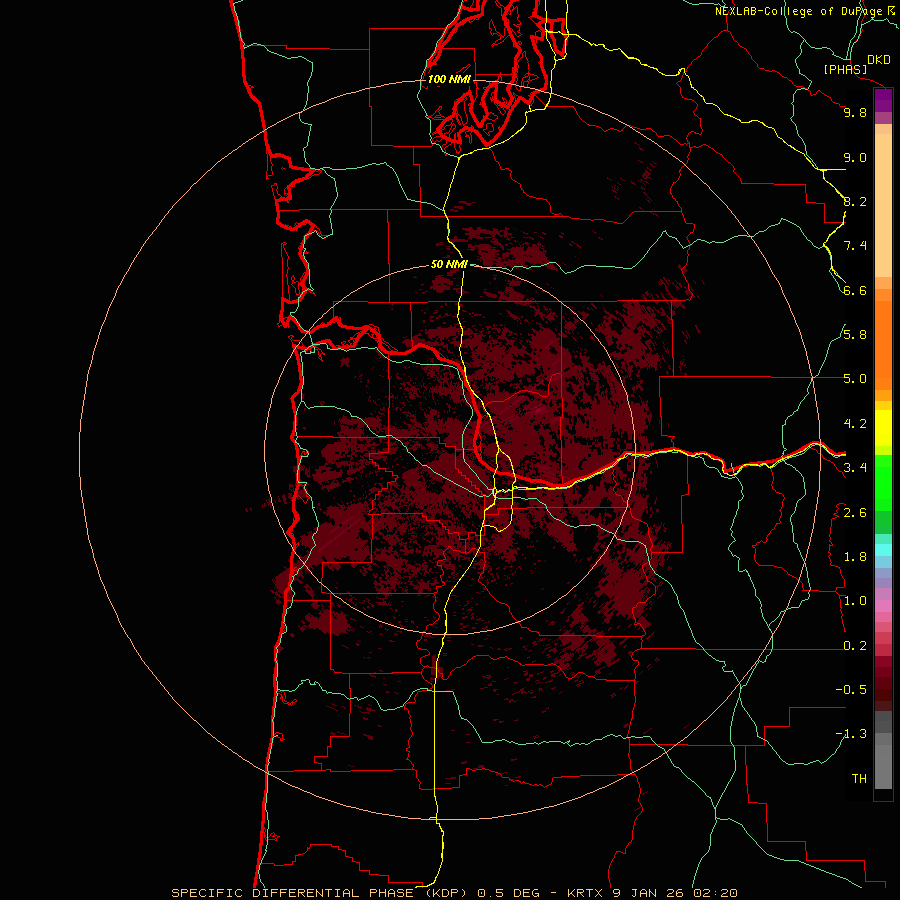Viewport: 900px width, 900px height.
Task: Click the TH threshold label on the scale
Action: (859, 778)
